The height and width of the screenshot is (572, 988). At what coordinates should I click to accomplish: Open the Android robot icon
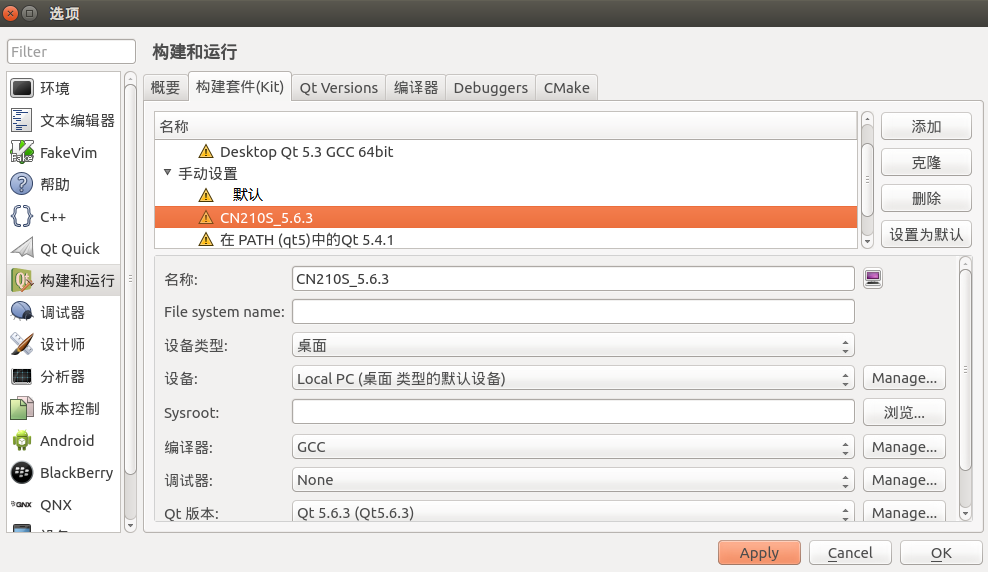(x=21, y=440)
